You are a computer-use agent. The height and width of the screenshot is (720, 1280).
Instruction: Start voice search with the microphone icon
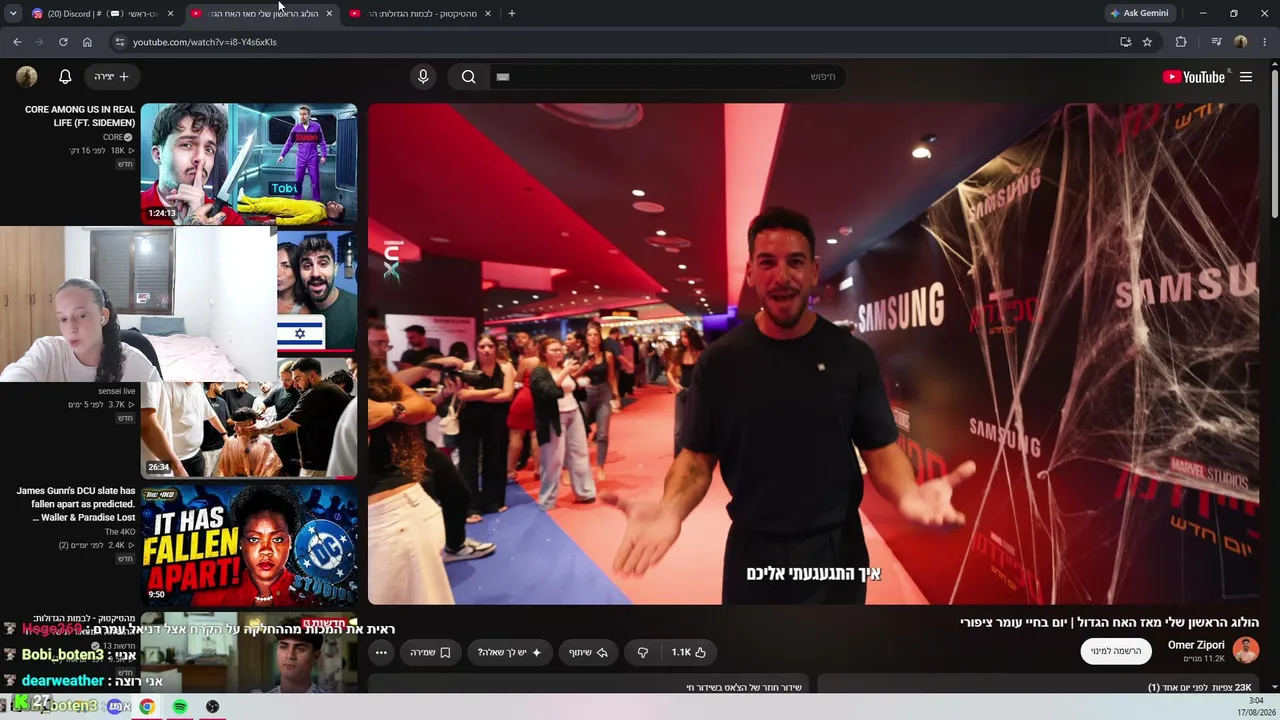(423, 76)
